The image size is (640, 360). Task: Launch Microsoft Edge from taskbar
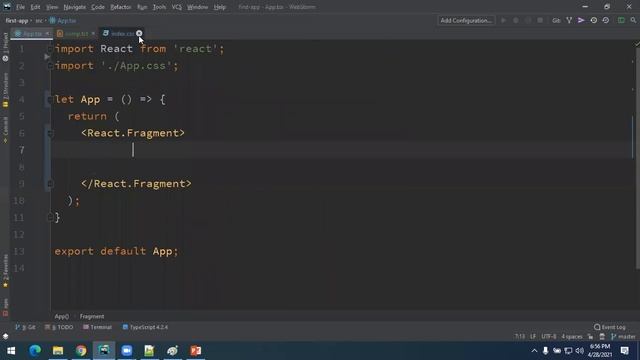[35, 351]
